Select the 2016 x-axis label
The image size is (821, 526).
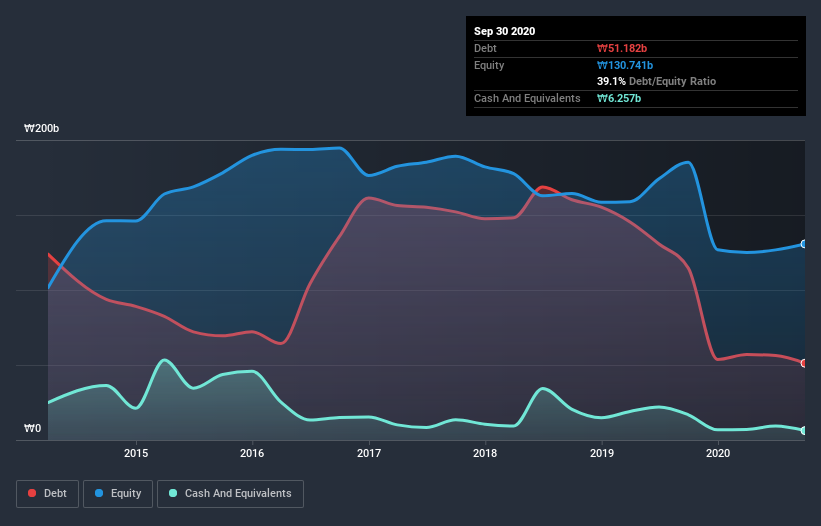tap(252, 453)
